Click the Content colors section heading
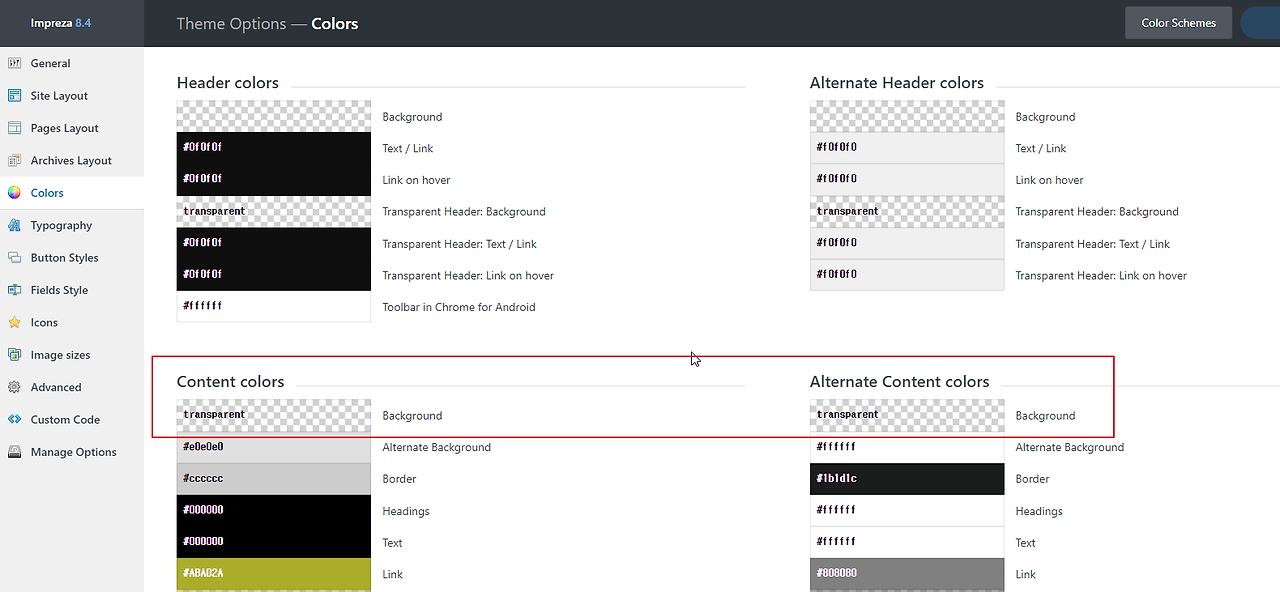 231,382
